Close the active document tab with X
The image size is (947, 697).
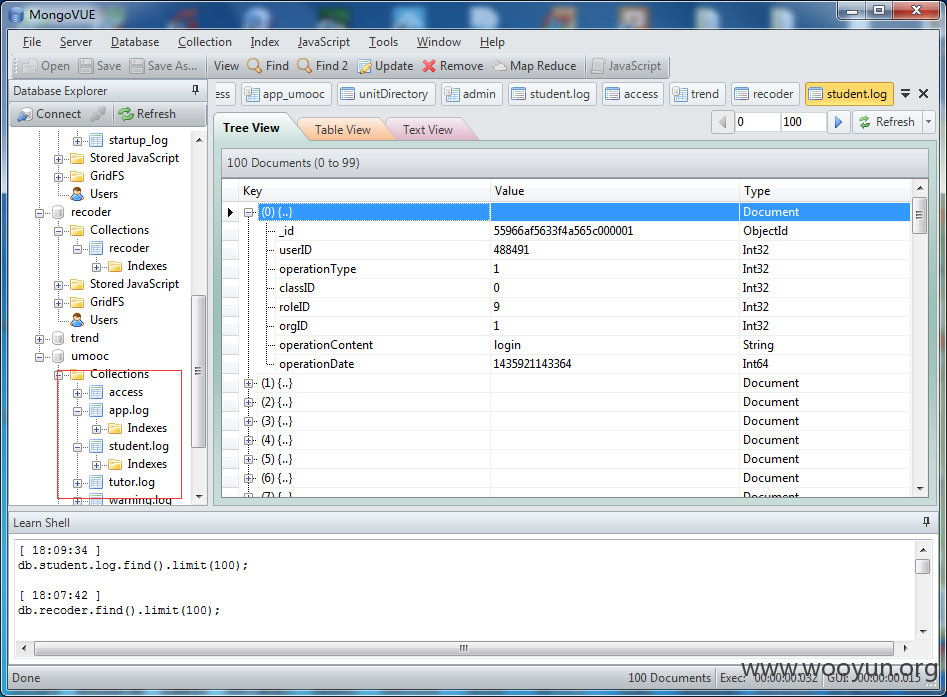tap(923, 94)
